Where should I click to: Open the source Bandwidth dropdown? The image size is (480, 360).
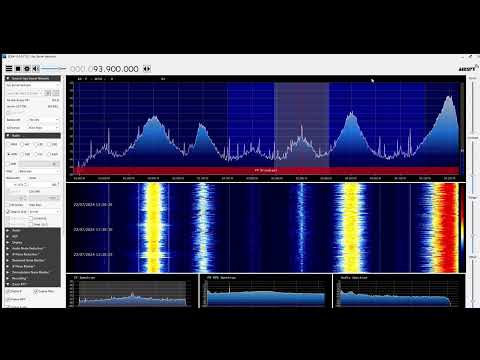[x=43, y=120]
